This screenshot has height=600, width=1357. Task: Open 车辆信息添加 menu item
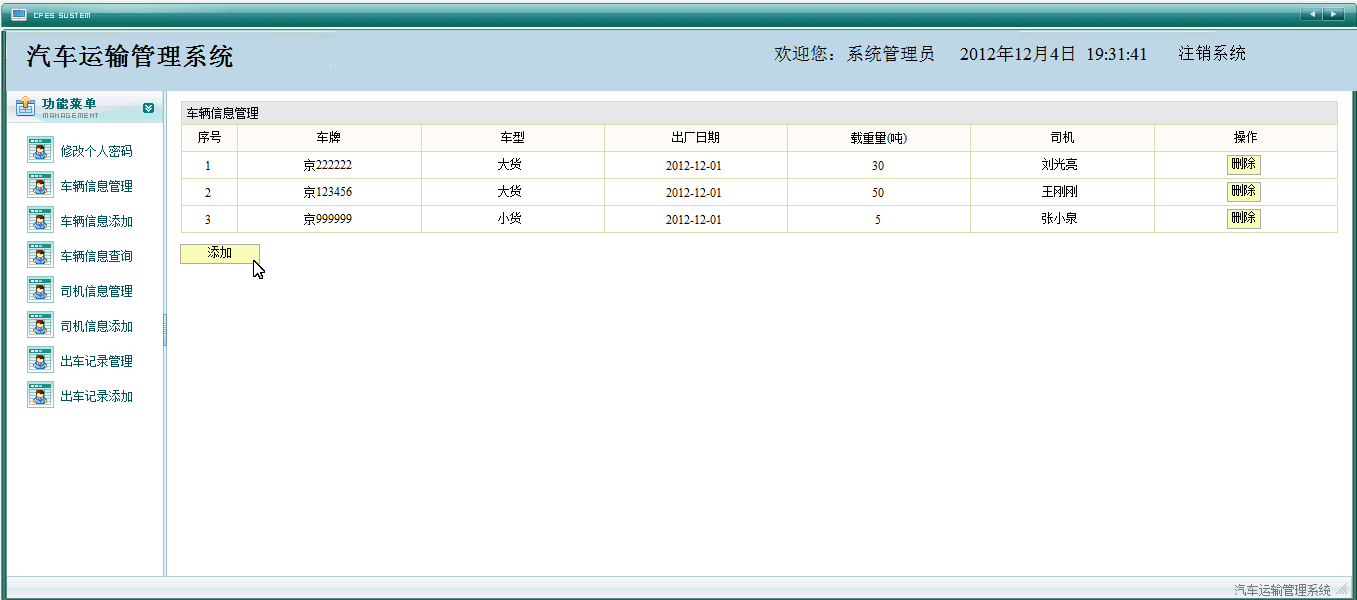96,221
